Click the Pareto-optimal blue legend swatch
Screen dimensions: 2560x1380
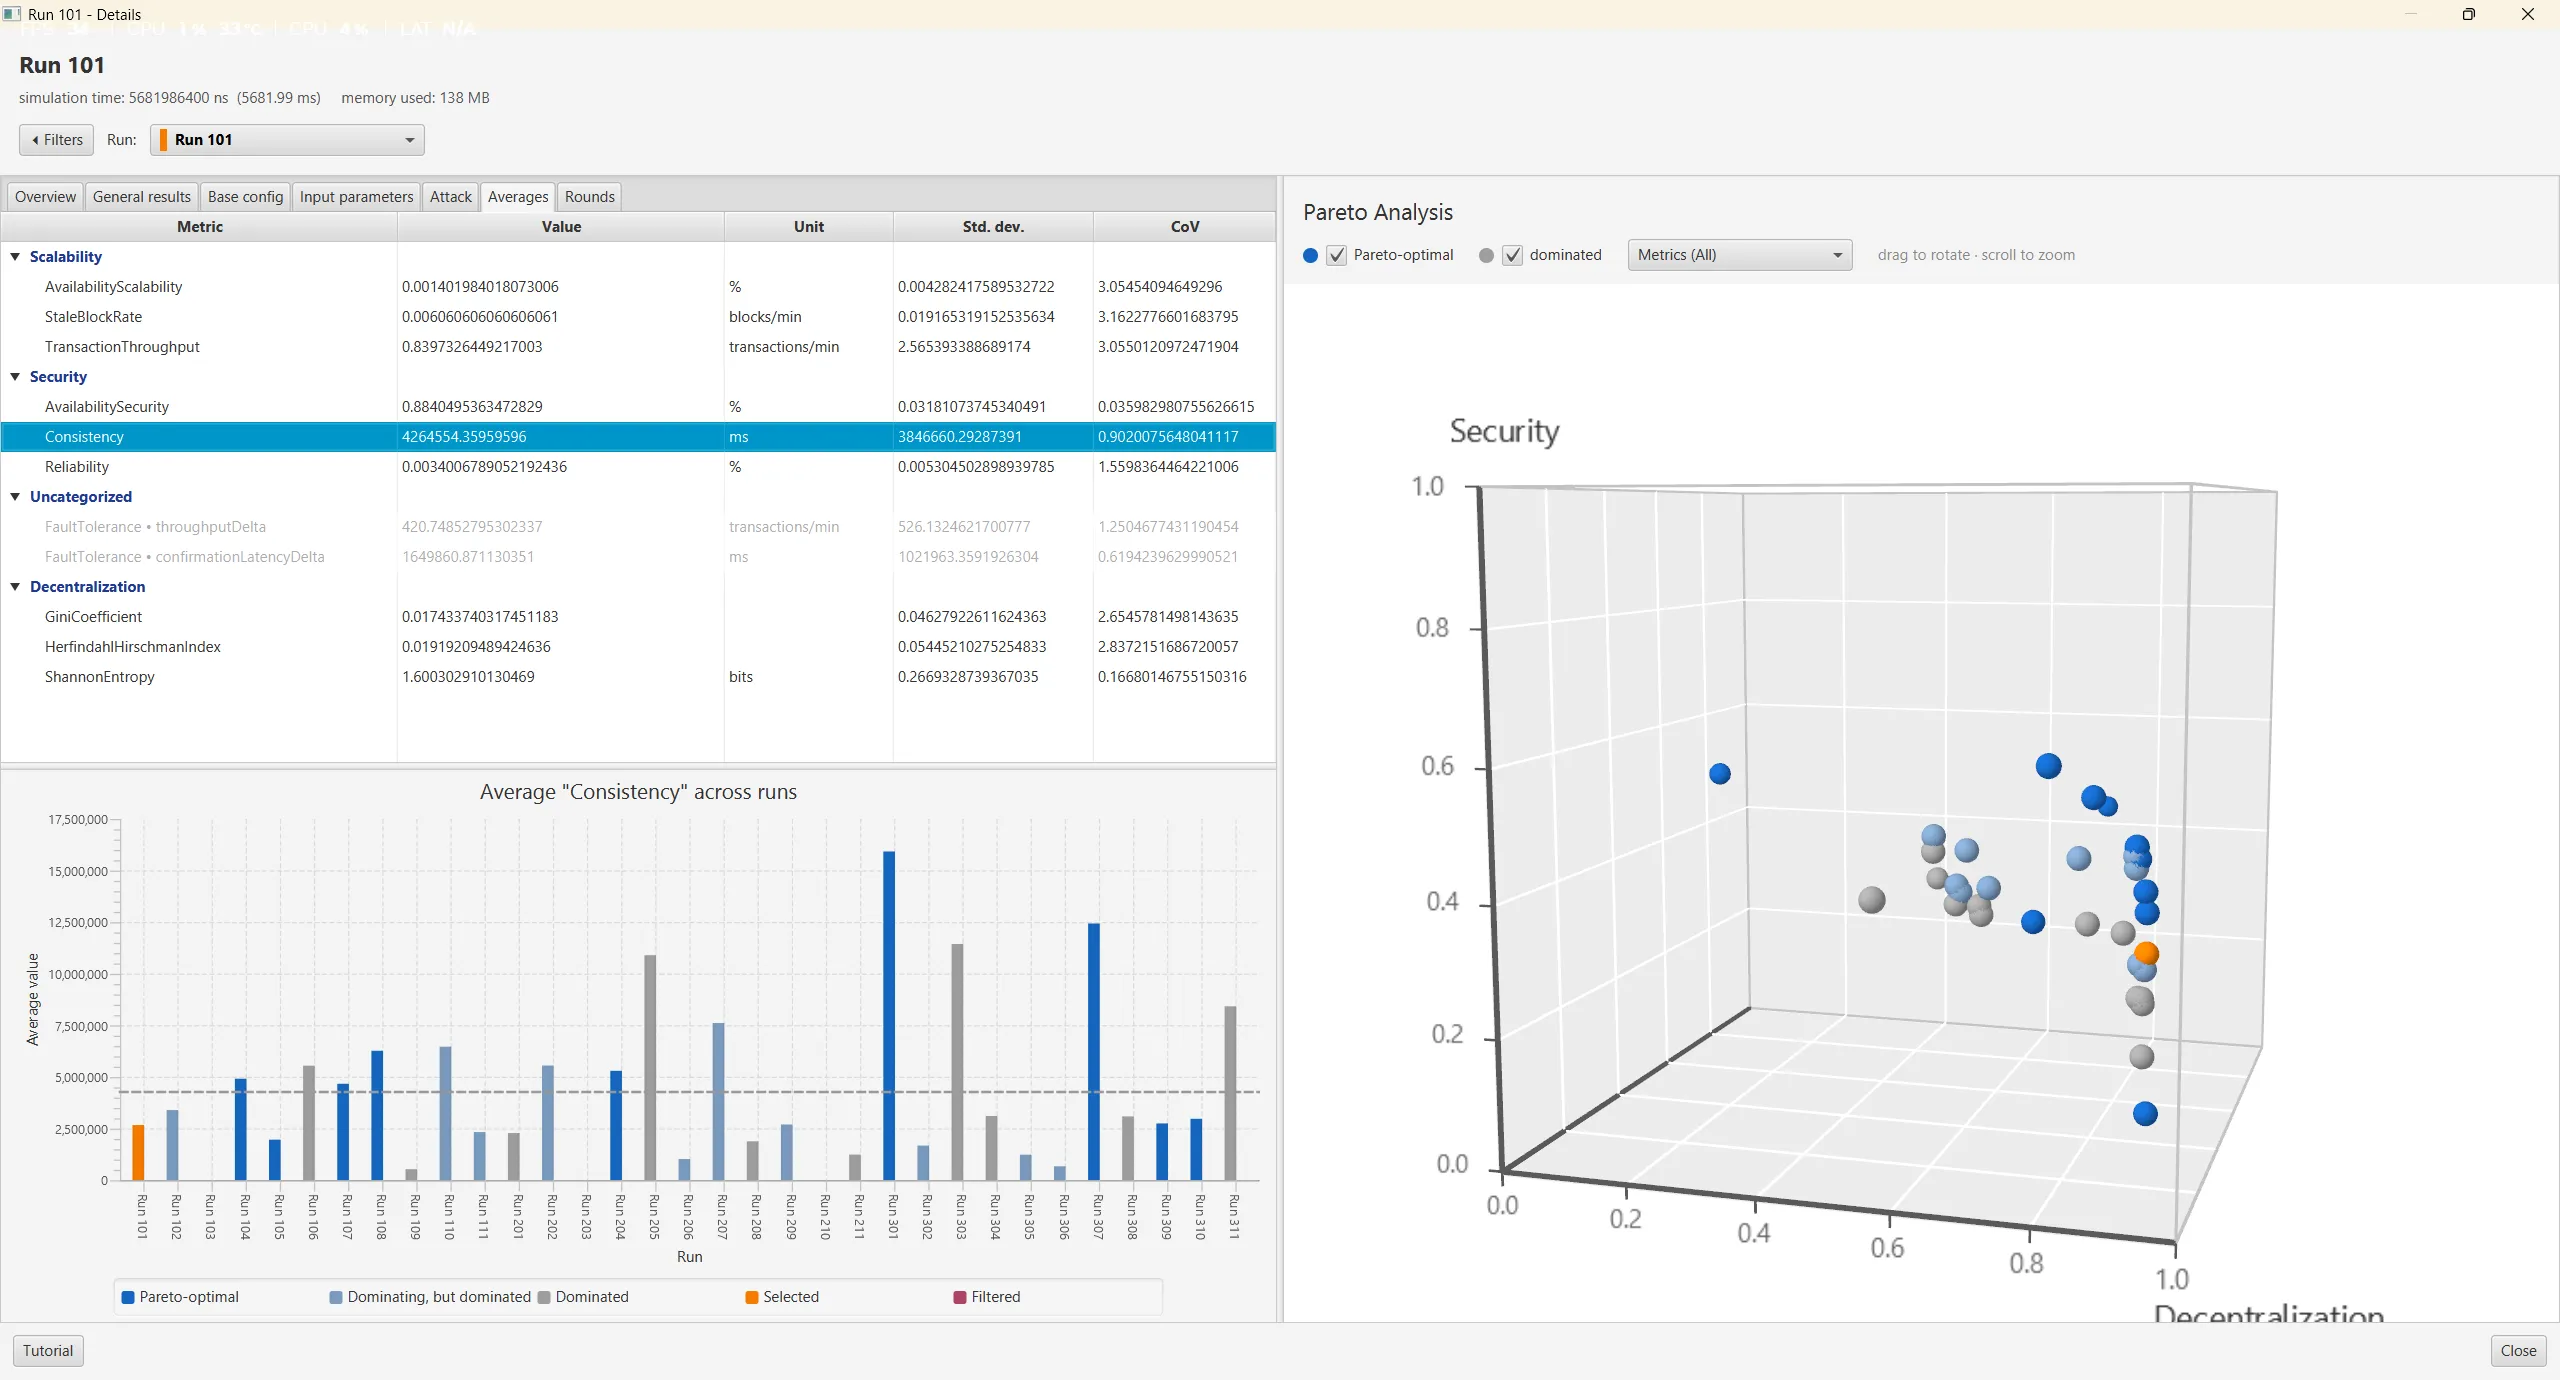tap(128, 1298)
